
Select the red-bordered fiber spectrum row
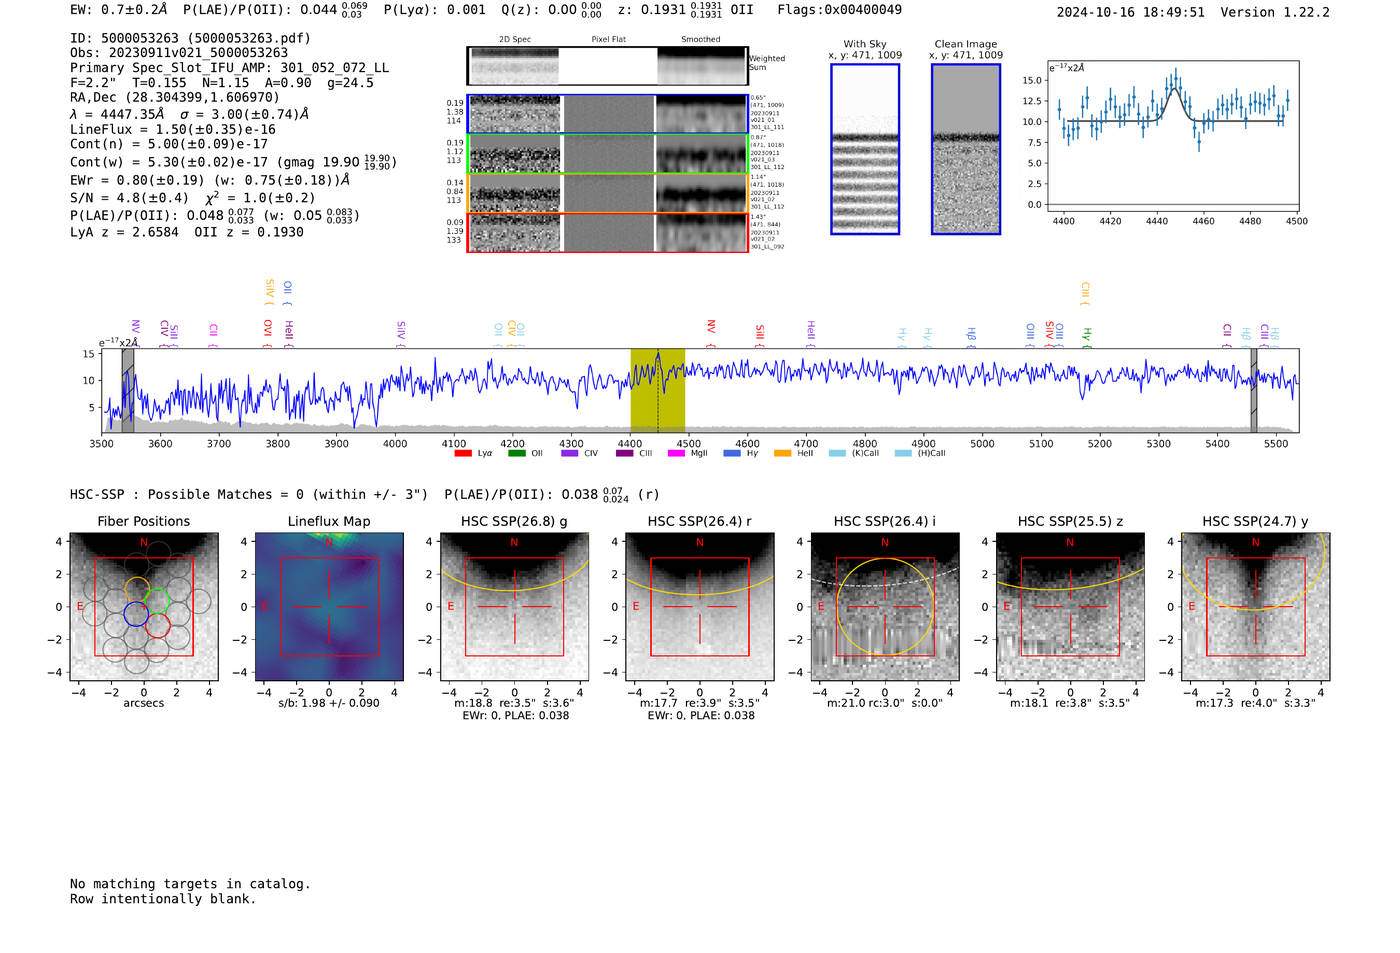click(608, 232)
